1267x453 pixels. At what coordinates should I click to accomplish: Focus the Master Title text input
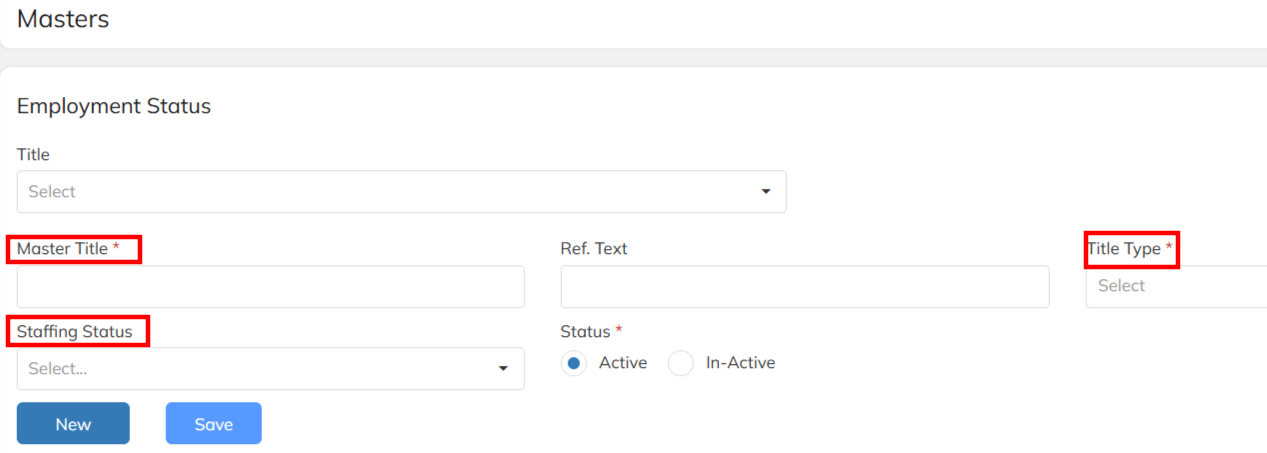click(270, 287)
